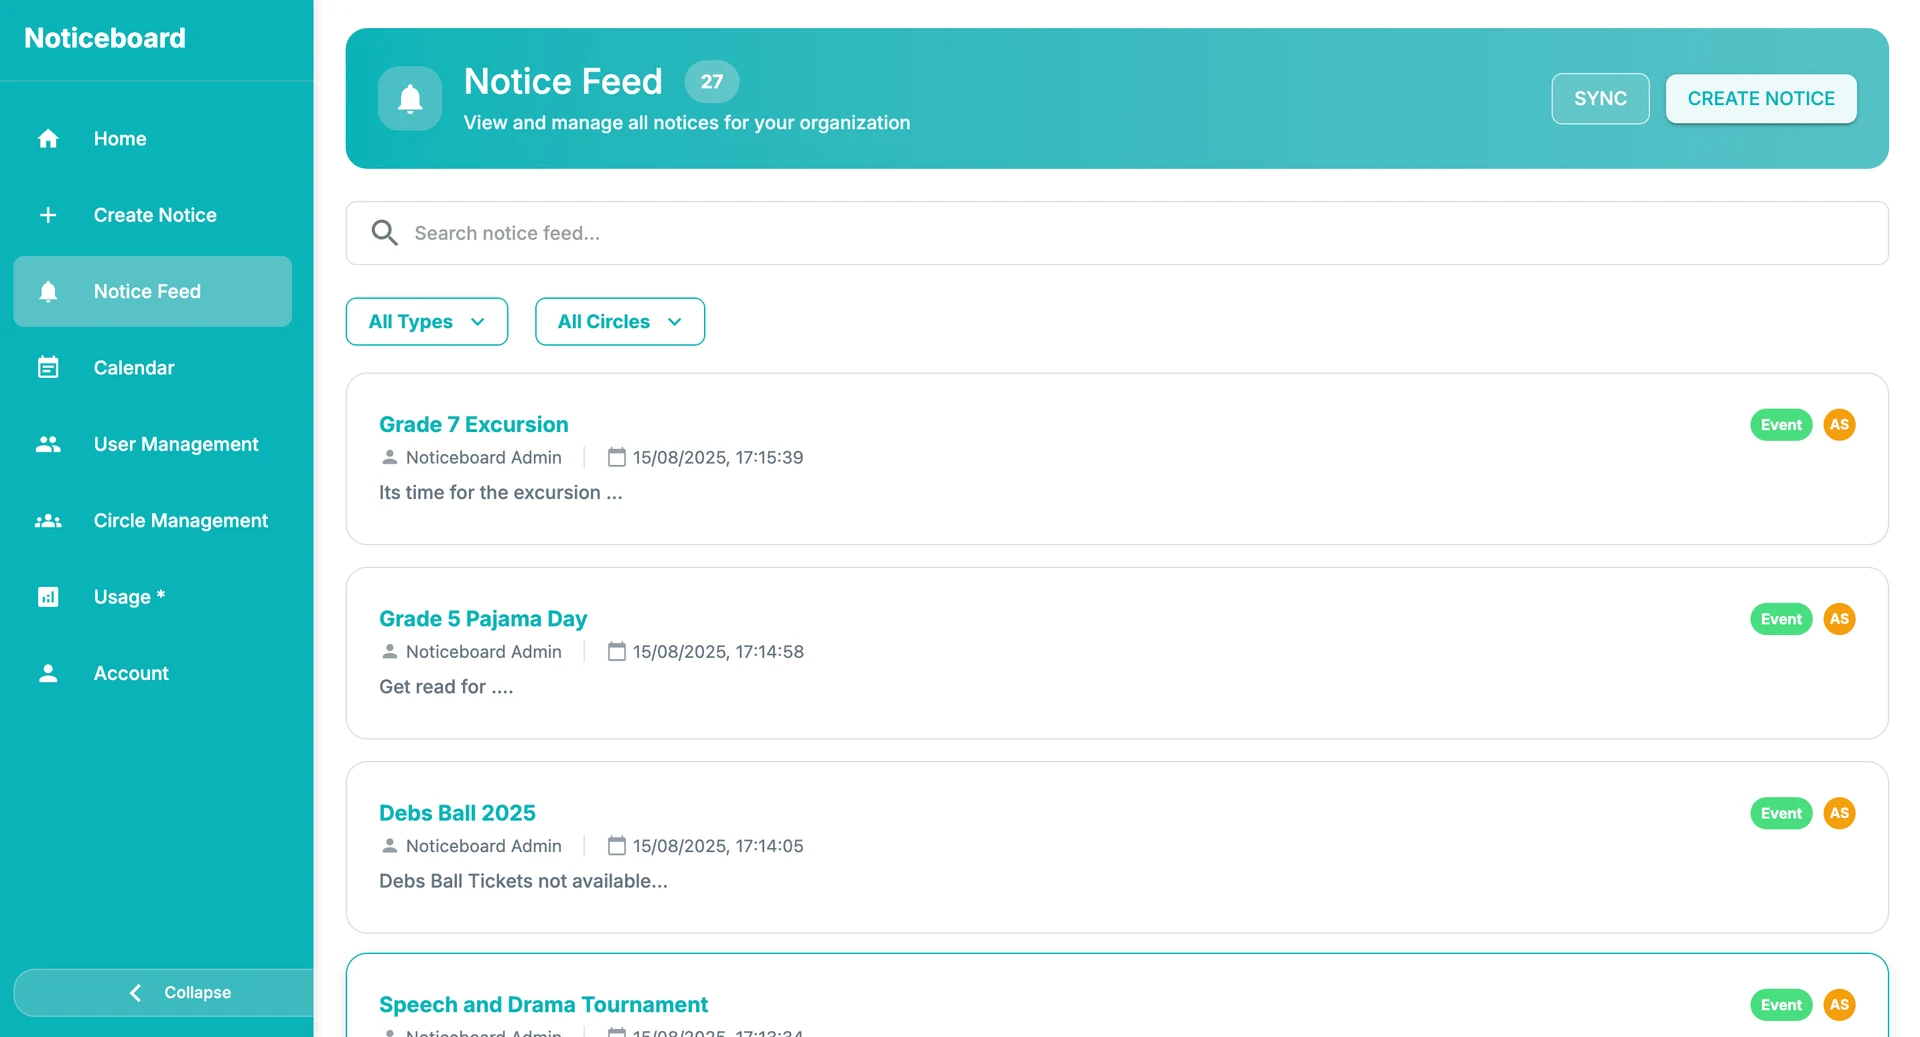This screenshot has height=1037, width=1920.
Task: Click the Noticeboard logo title
Action: coord(105,38)
